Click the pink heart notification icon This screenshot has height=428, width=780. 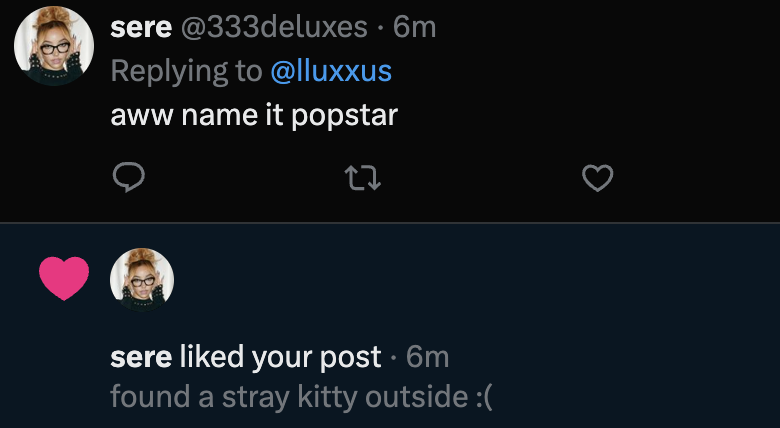coord(64,278)
